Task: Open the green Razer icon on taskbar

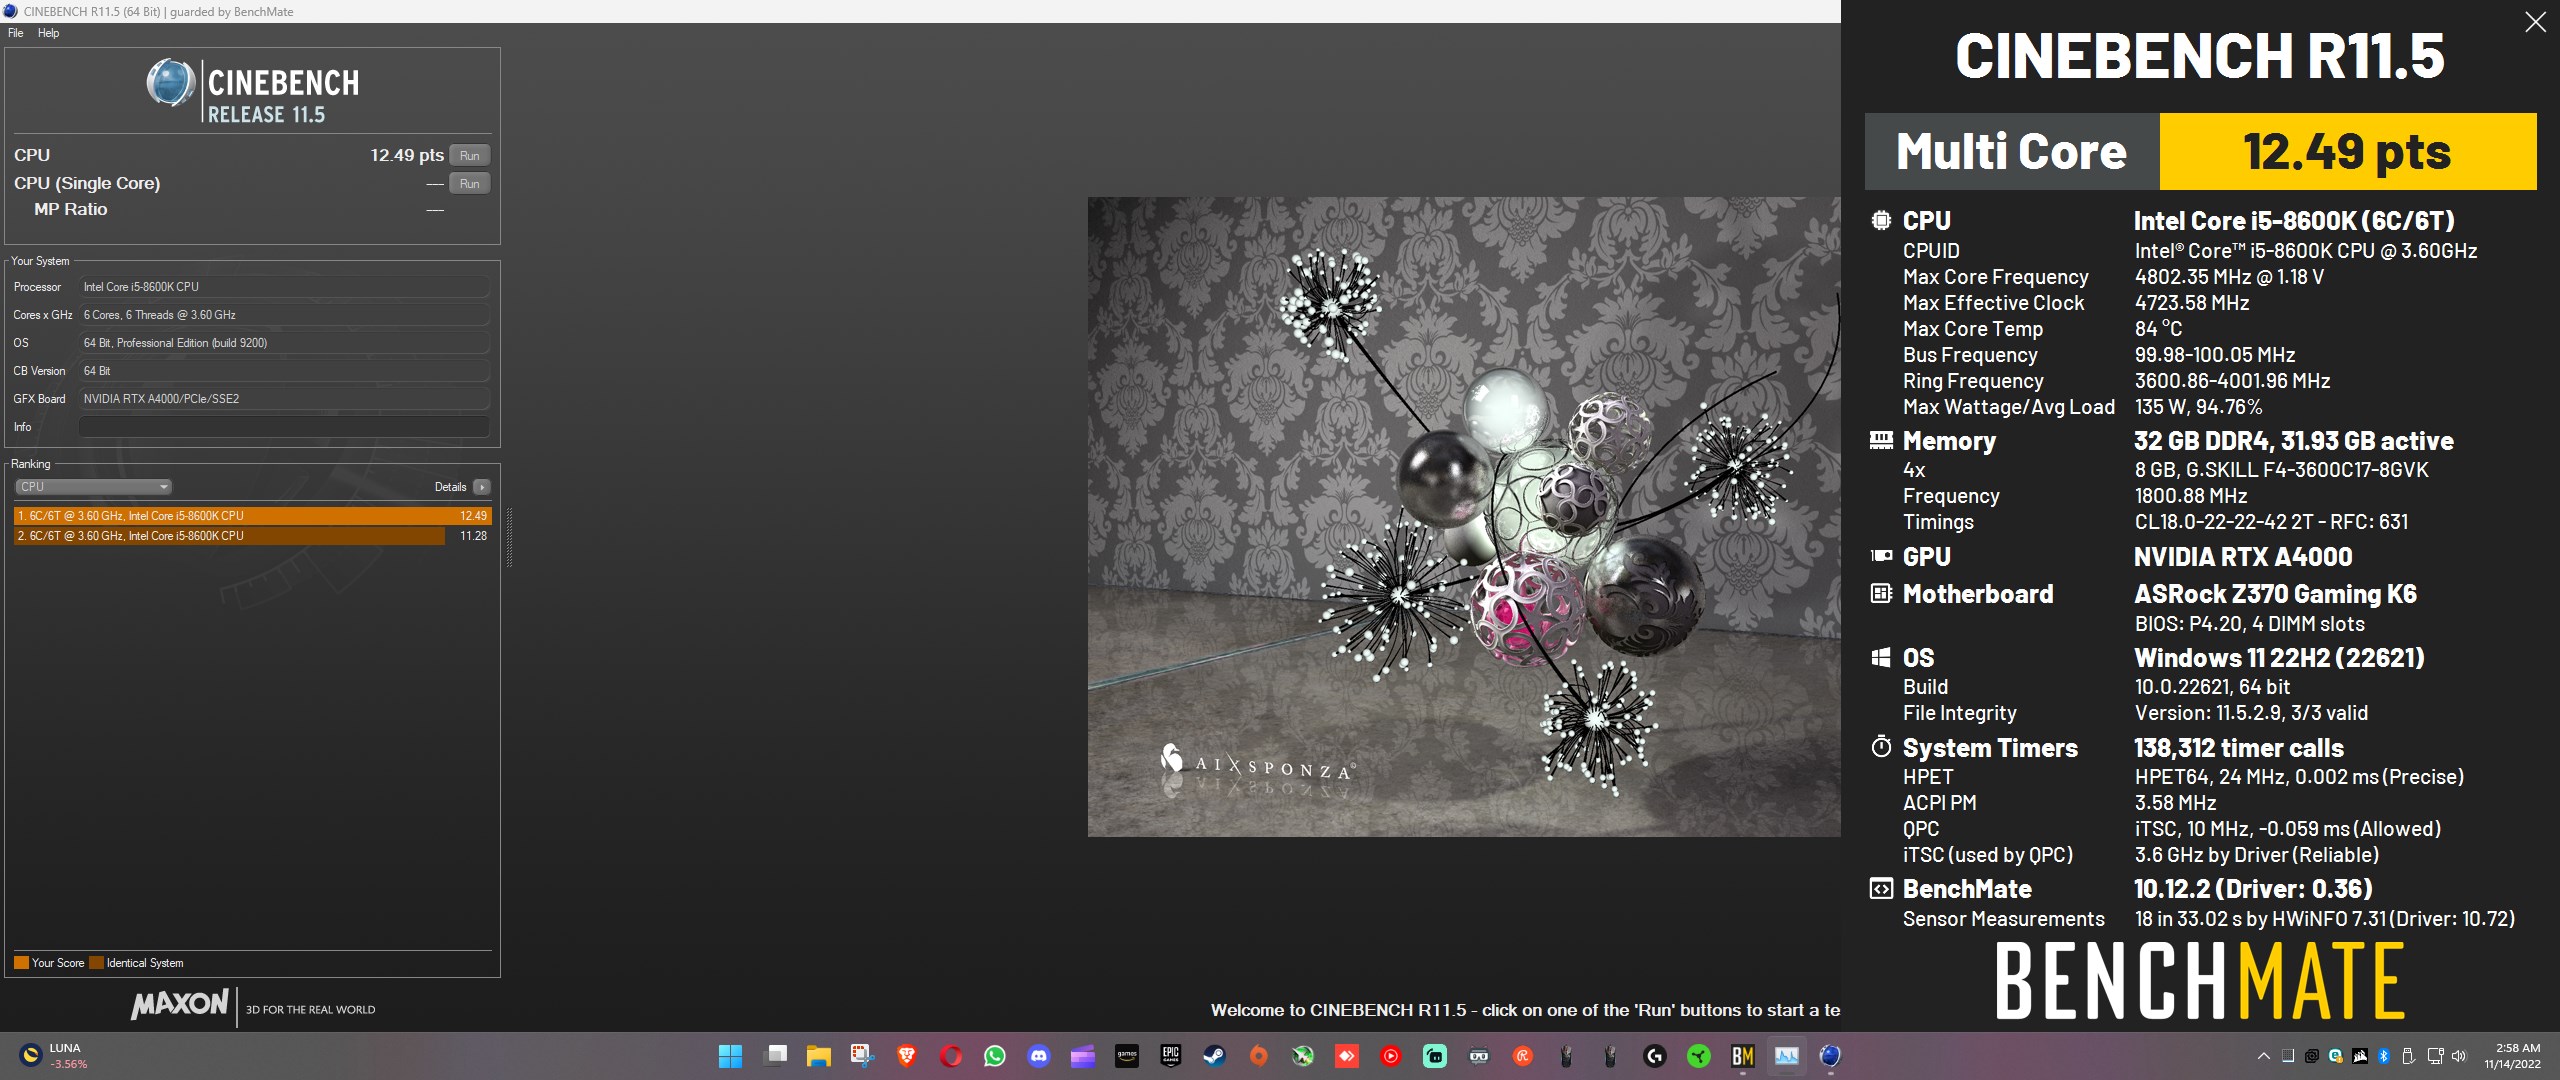Action: point(1699,1056)
